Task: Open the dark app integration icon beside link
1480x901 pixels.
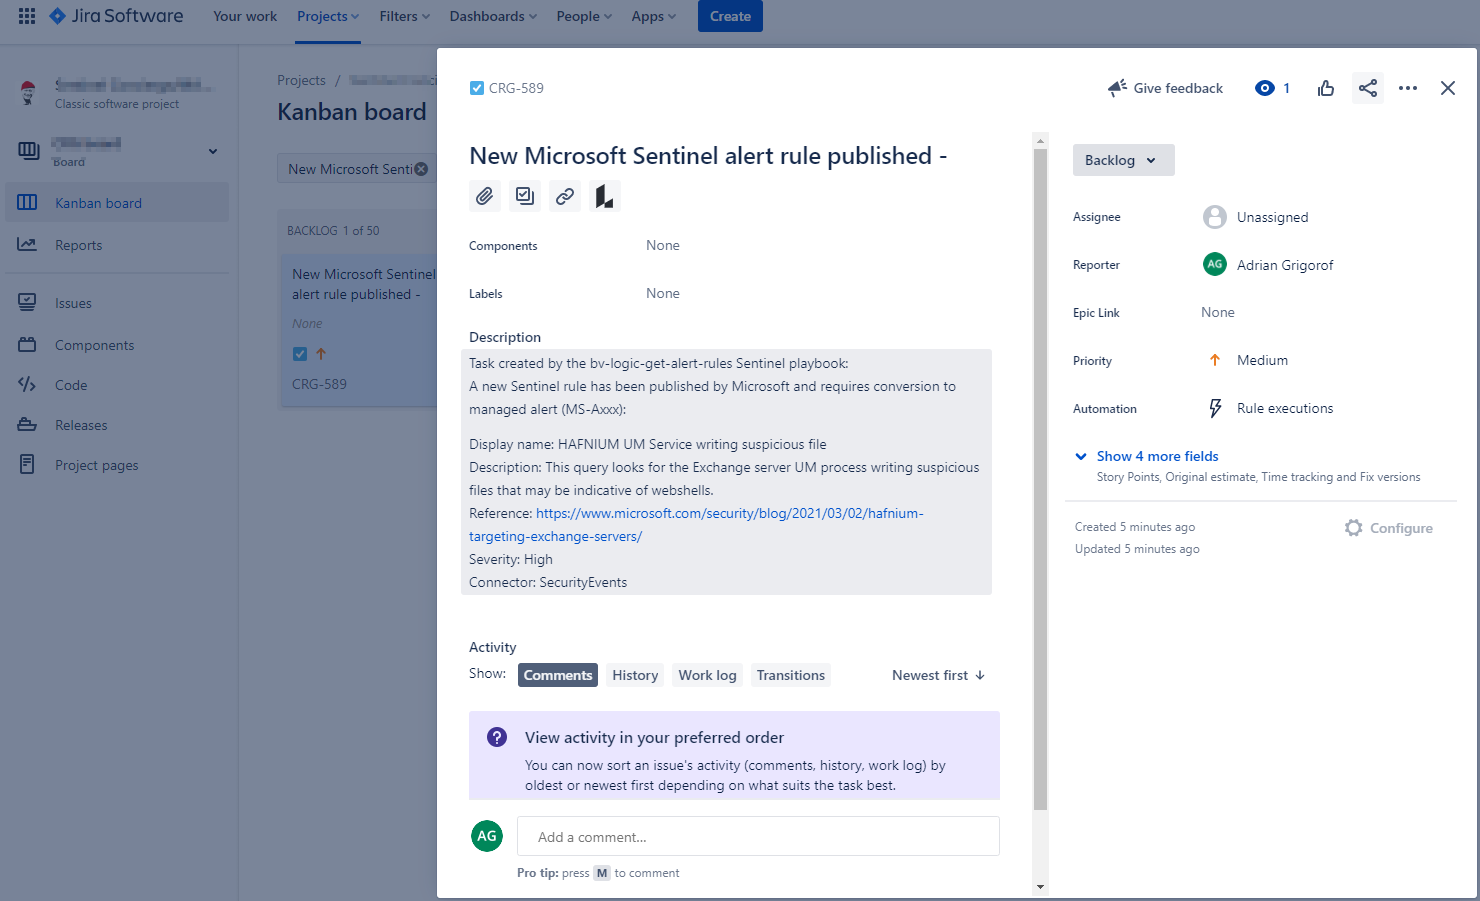Action: [x=605, y=196]
